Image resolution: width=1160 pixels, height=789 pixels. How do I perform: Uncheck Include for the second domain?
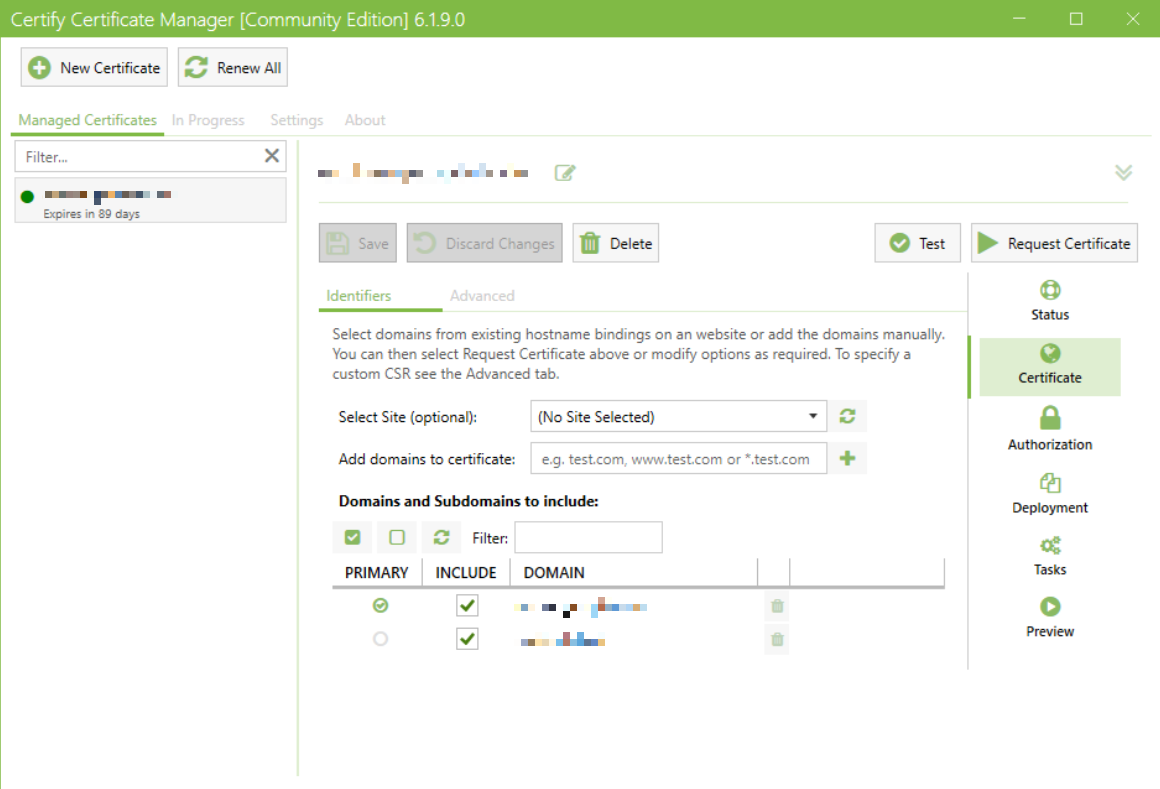[x=467, y=639]
